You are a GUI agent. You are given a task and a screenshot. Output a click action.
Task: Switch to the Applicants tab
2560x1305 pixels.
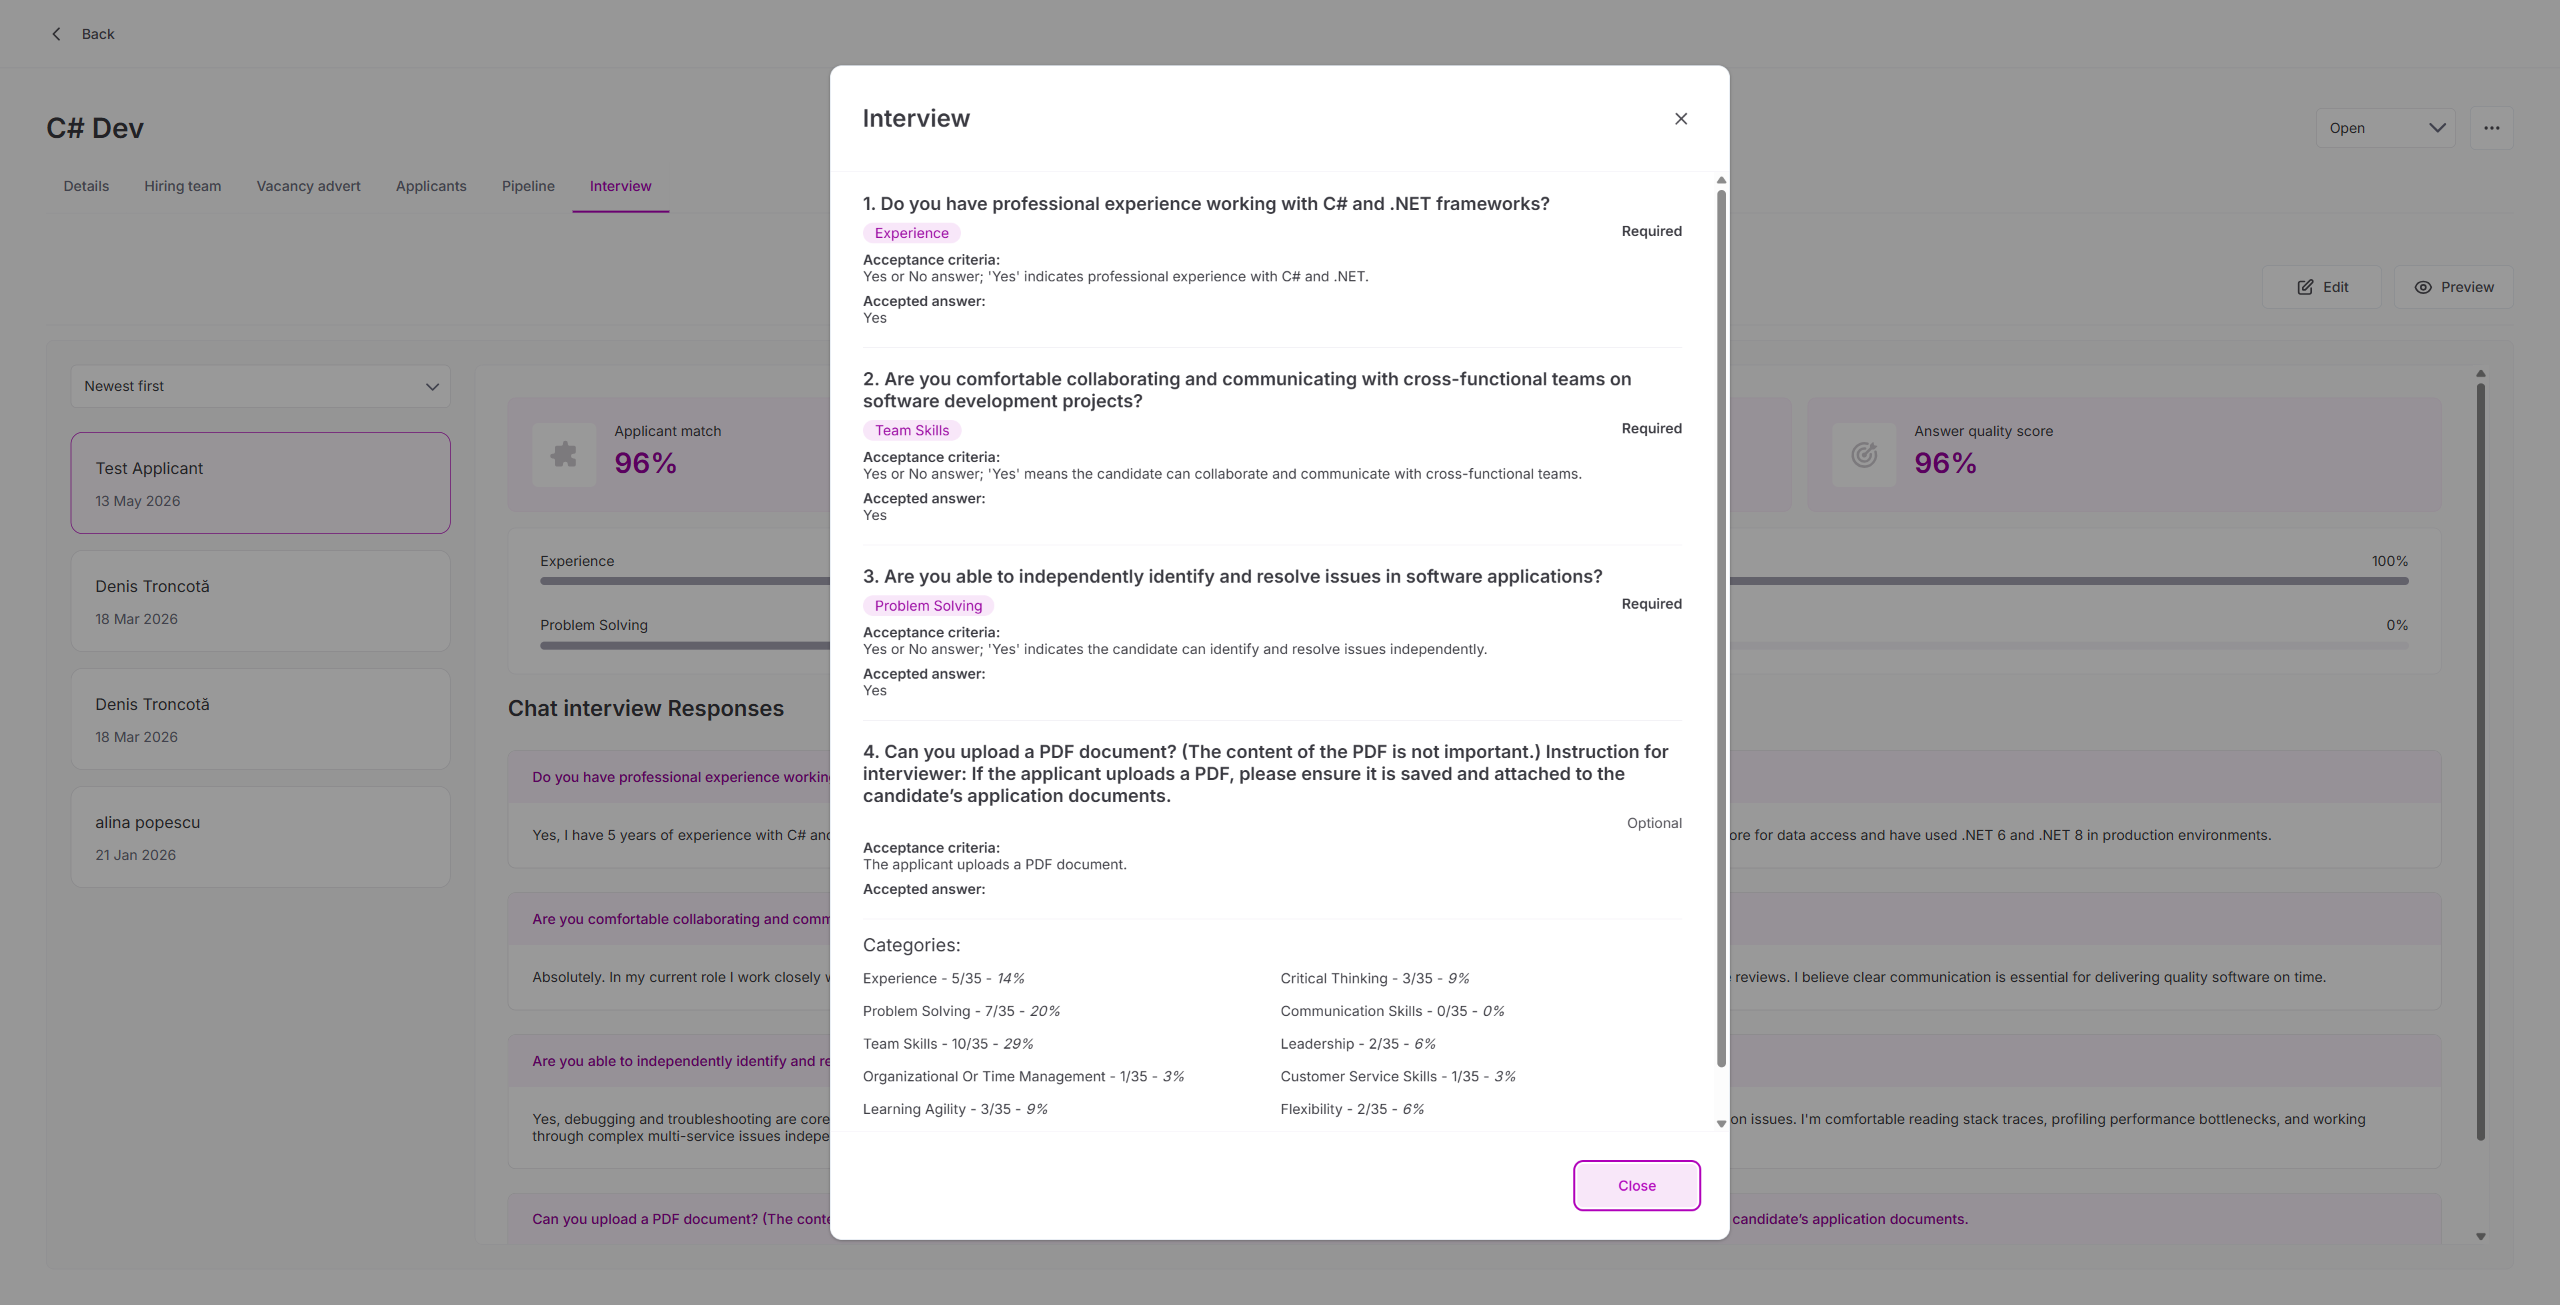coord(431,186)
